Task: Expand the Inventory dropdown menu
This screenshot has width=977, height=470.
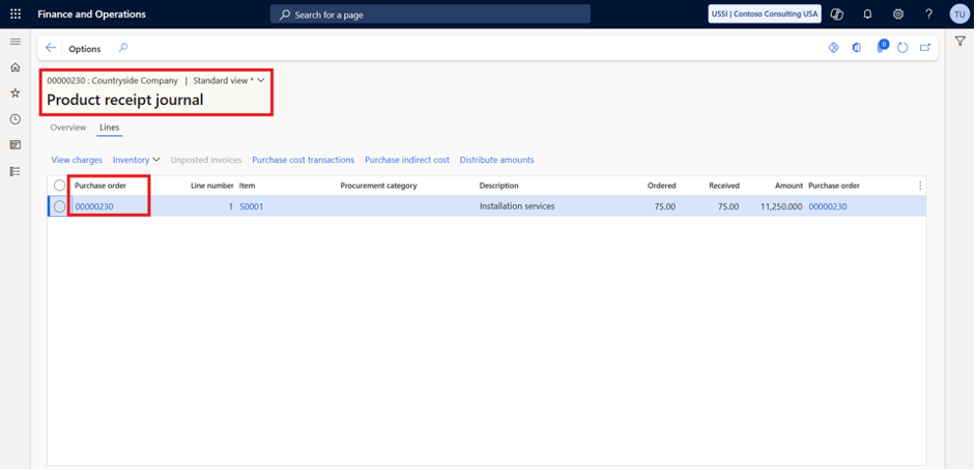Action: point(136,160)
